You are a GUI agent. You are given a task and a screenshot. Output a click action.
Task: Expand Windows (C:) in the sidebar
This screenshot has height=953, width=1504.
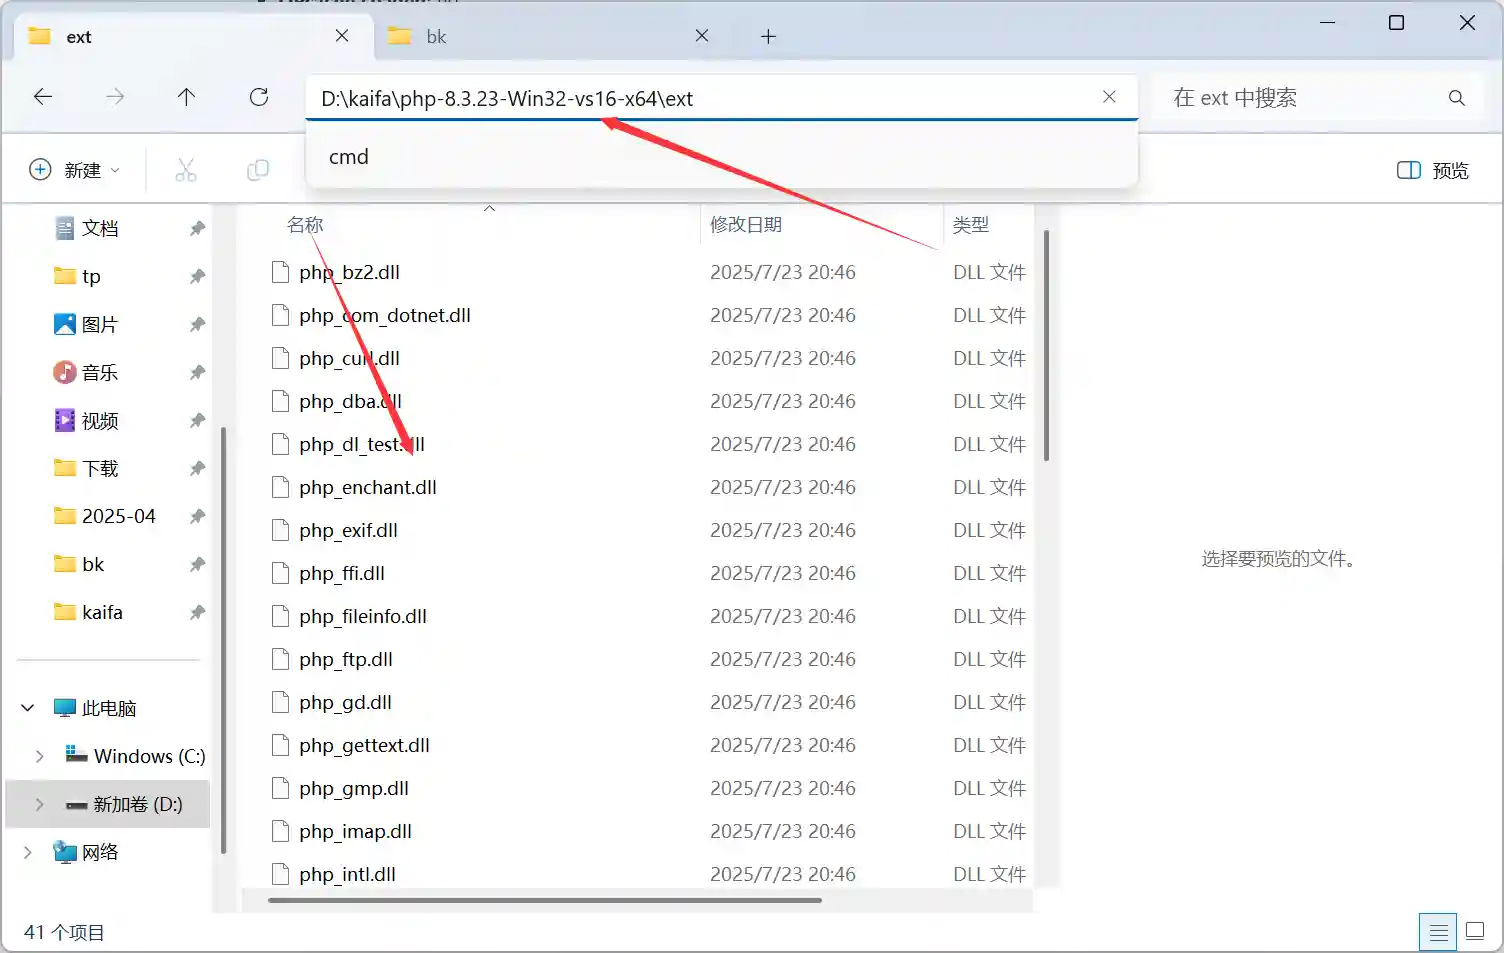39,756
